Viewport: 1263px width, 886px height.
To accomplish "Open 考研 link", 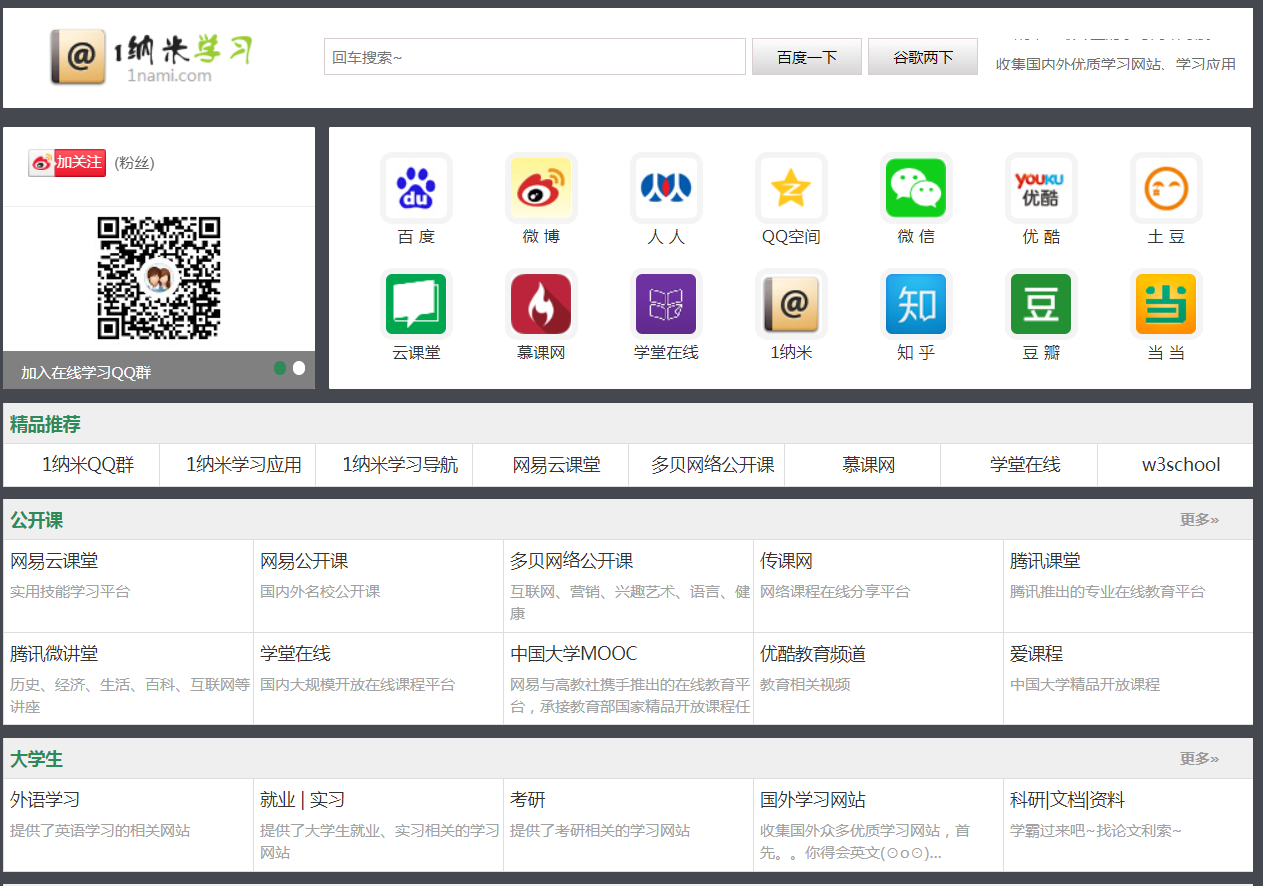I will click(x=528, y=800).
